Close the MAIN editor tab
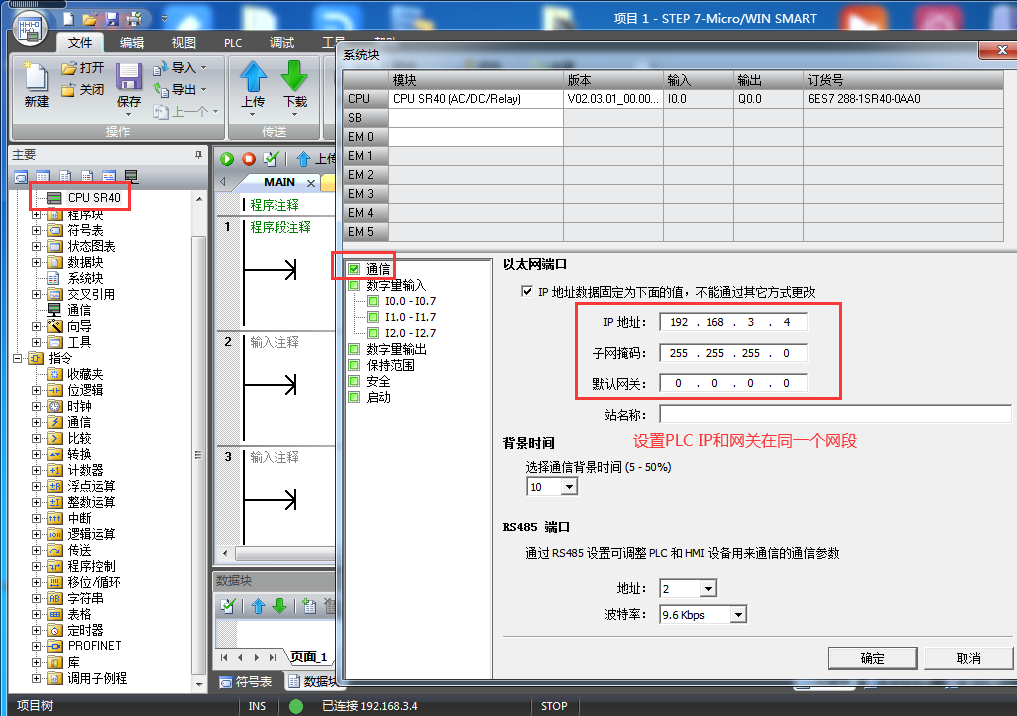 311,183
